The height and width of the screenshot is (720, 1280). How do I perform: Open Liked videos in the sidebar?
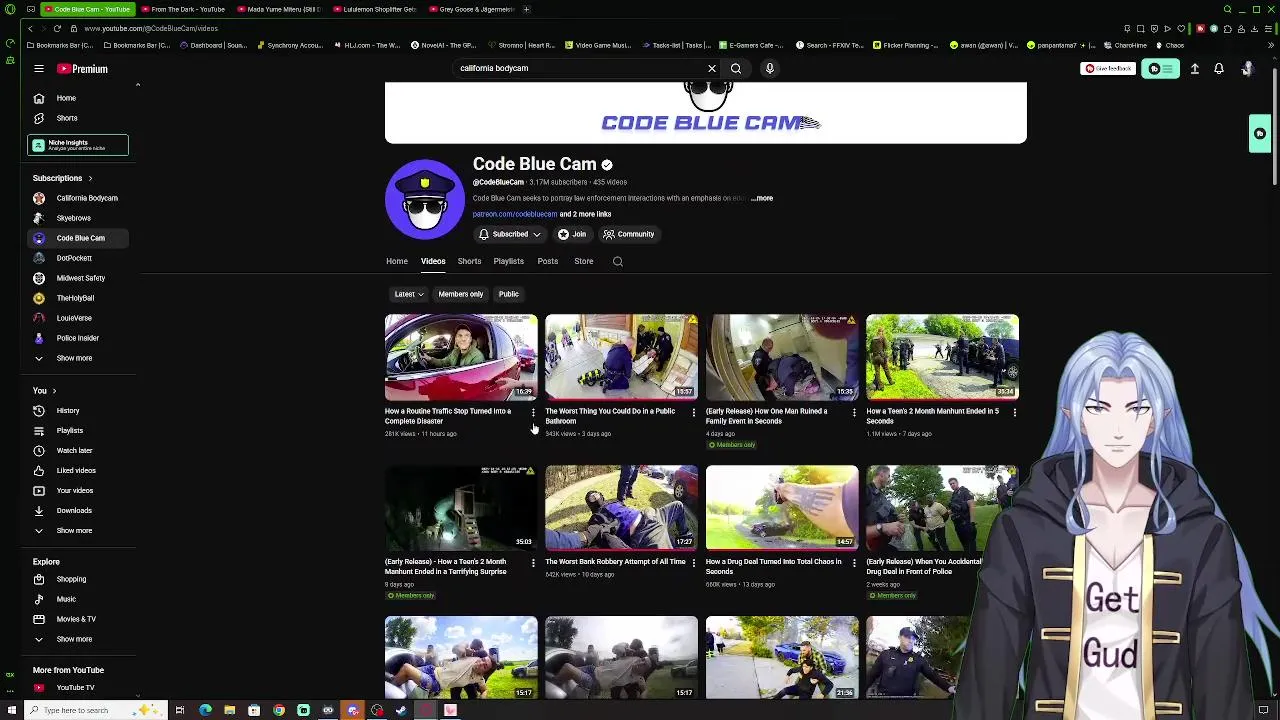tap(78, 471)
